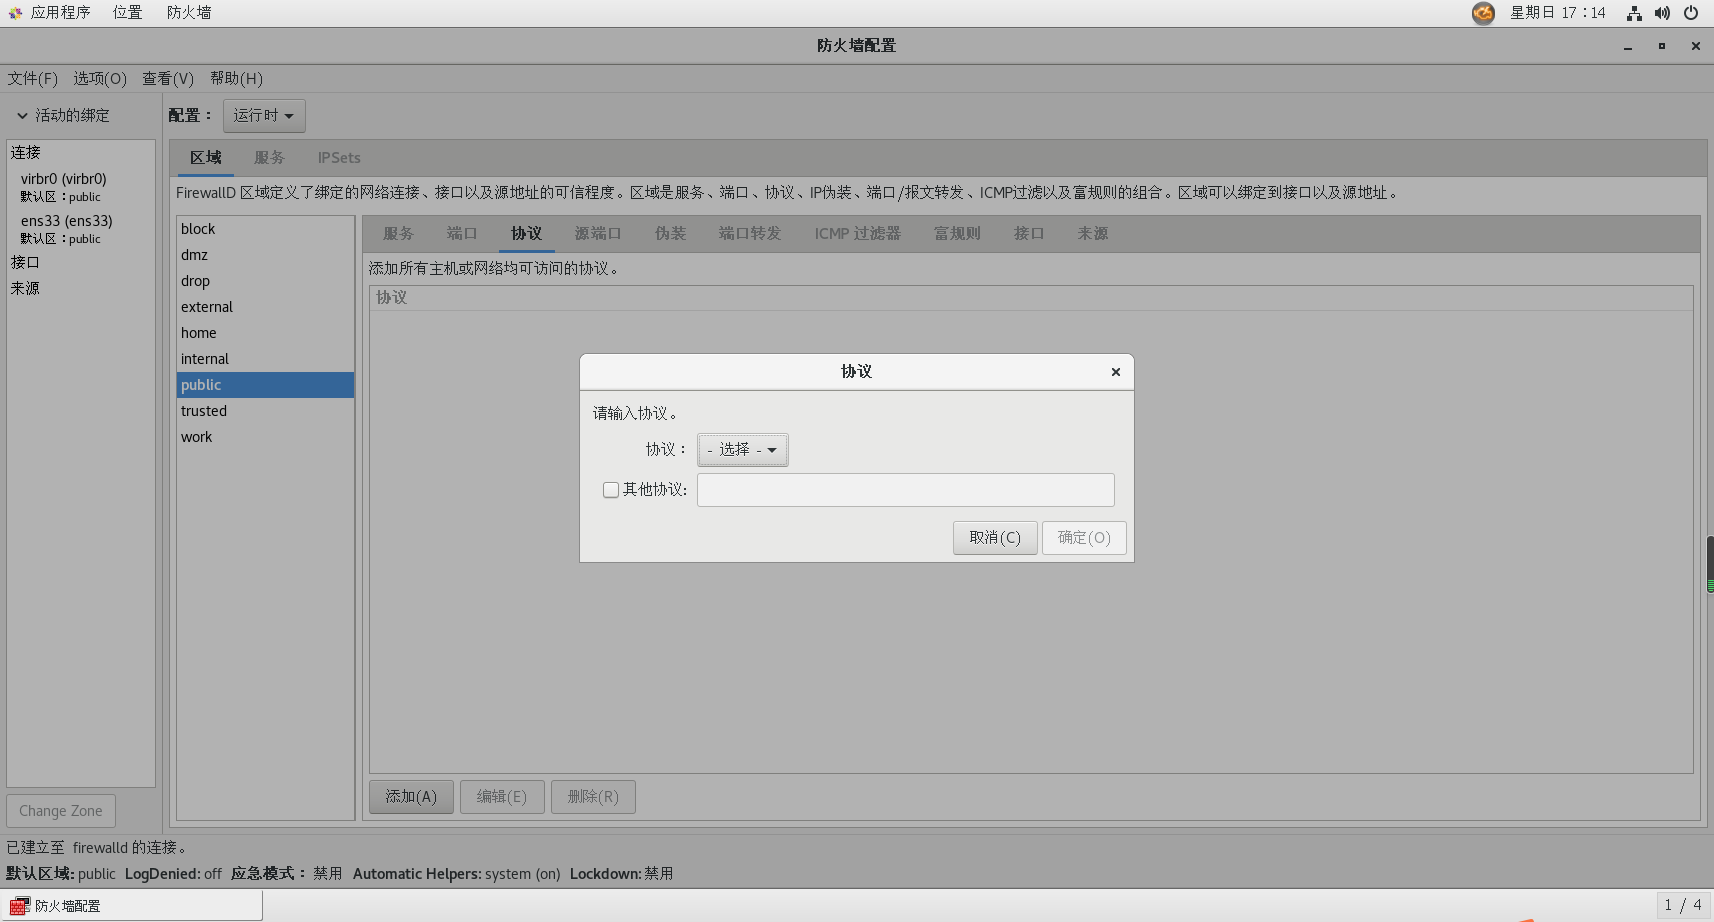
Task: Click the 编辑(E) button
Action: point(502,797)
